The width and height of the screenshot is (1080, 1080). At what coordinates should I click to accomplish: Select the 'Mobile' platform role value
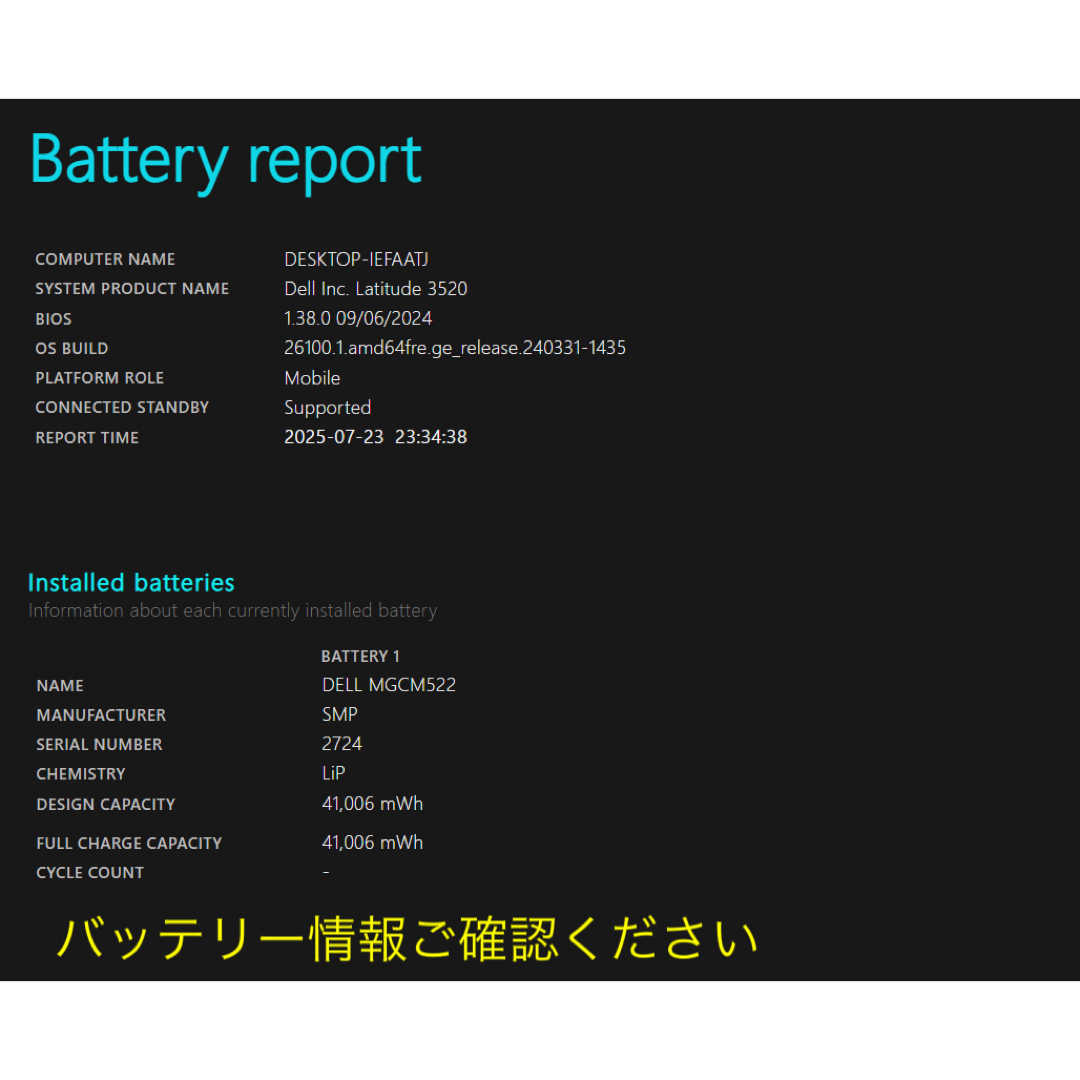point(312,378)
